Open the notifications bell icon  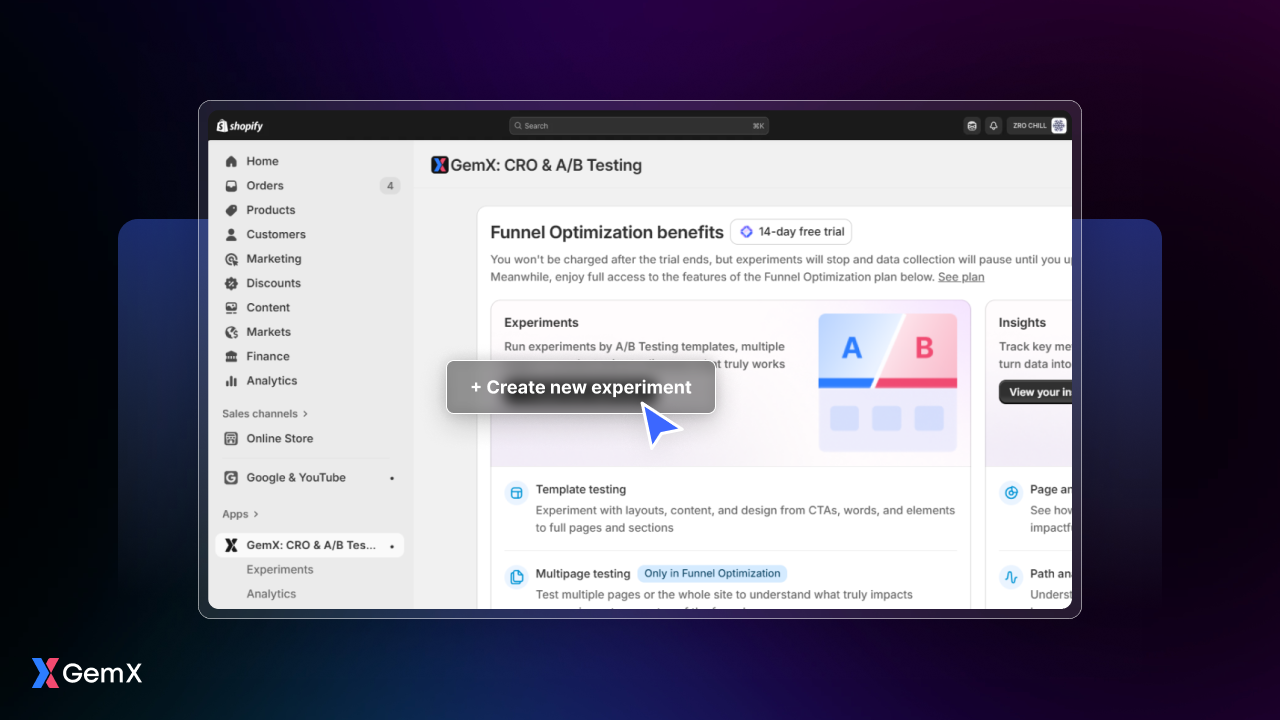(x=993, y=126)
